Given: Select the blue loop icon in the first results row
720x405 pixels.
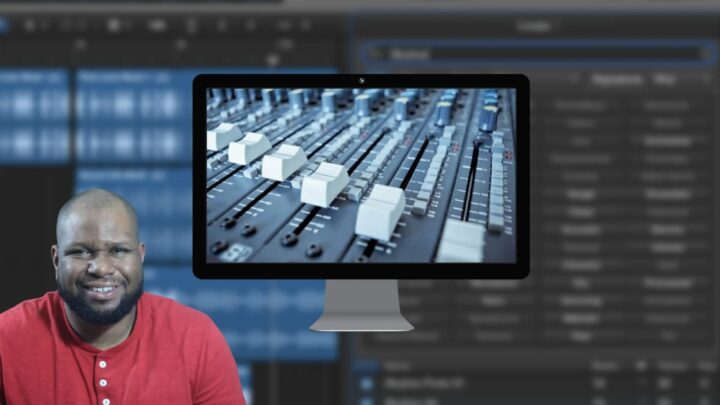Looking at the screenshot, I should [x=366, y=383].
